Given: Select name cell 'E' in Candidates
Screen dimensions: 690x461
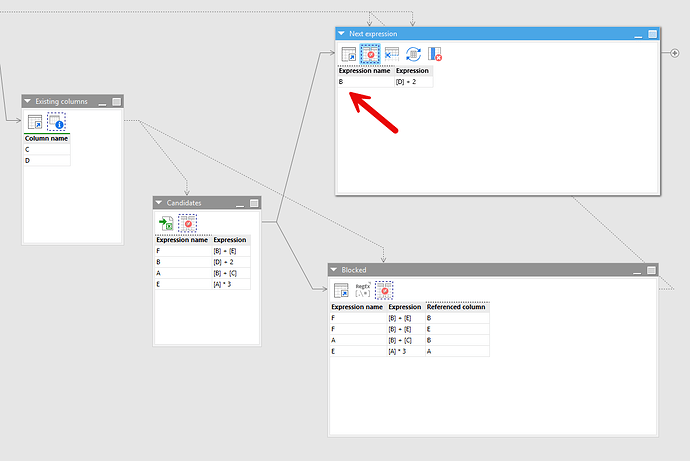Looking at the screenshot, I should 183,284.
